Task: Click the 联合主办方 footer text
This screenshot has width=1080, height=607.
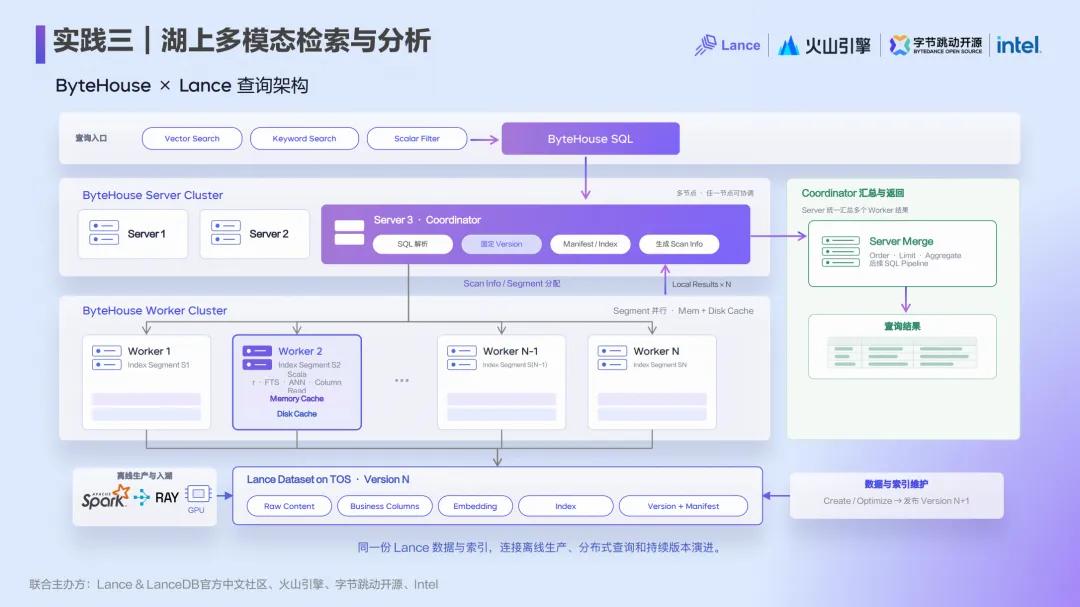Action: point(233,584)
